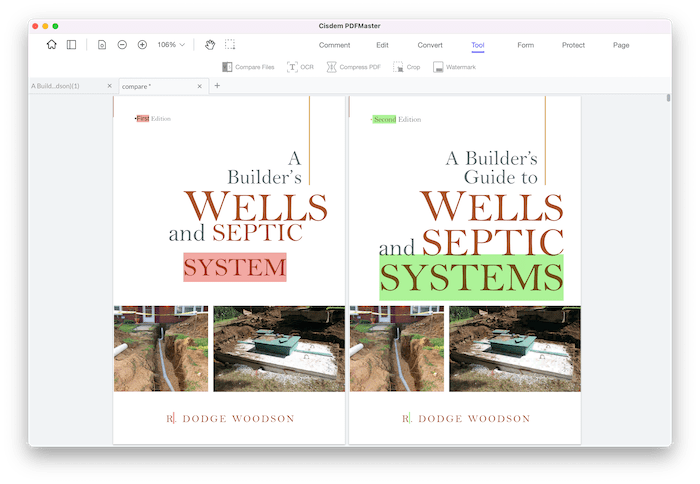The height and width of the screenshot is (484, 700).
Task: Add a new tab with plus button
Action: click(217, 85)
